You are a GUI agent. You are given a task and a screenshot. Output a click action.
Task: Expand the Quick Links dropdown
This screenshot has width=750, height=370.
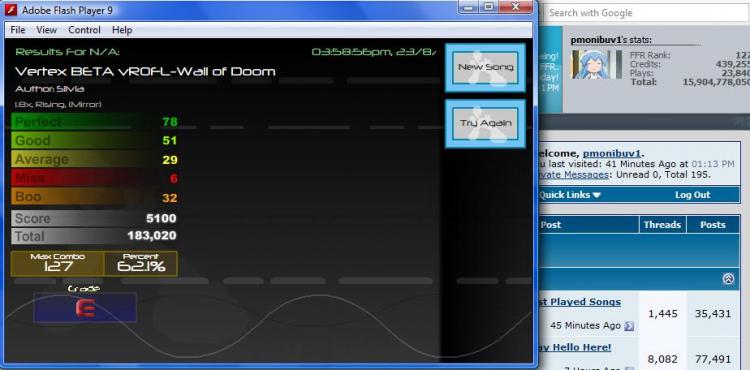570,195
